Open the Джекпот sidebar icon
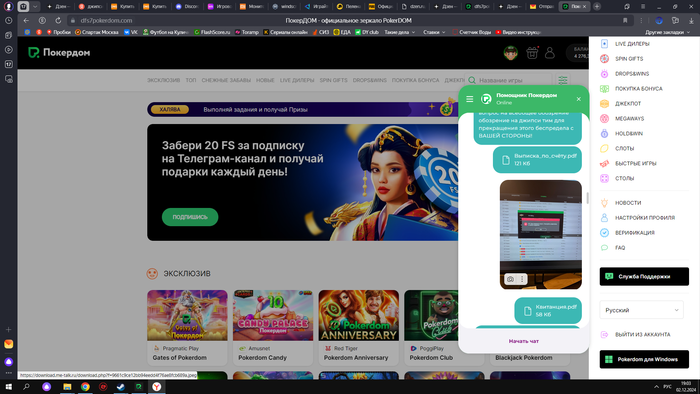Viewport: 700px width, 394px height. coord(604,104)
